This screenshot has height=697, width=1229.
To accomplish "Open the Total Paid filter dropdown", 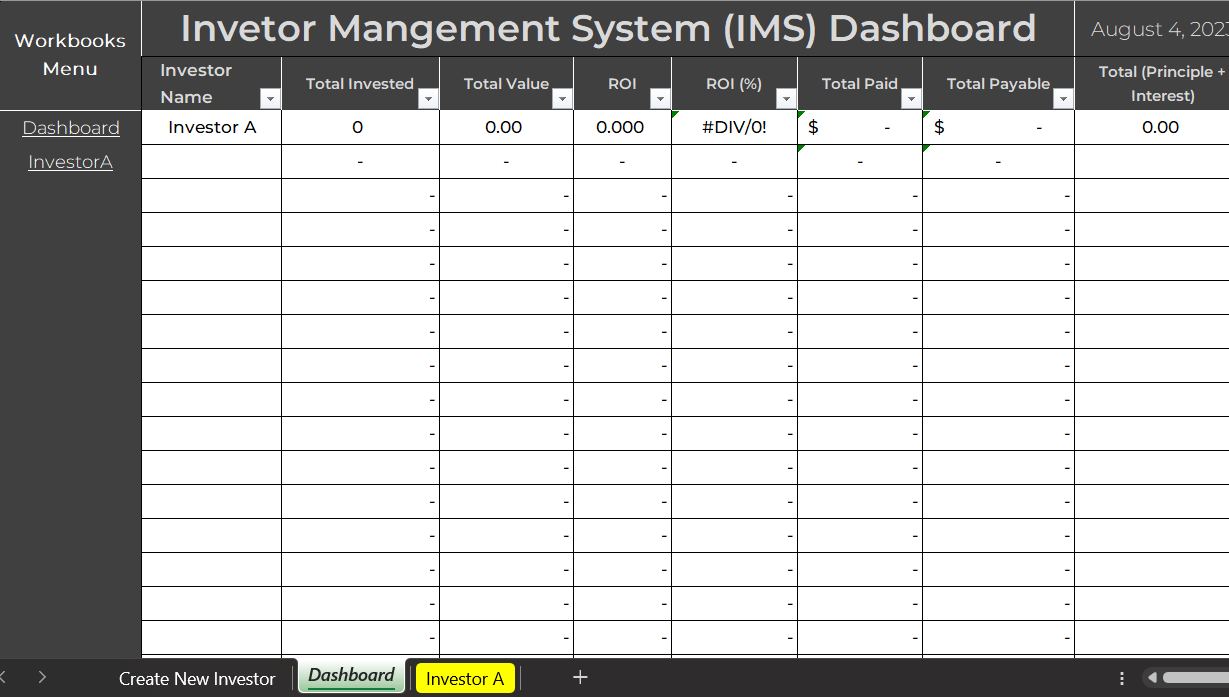I will [x=911, y=98].
